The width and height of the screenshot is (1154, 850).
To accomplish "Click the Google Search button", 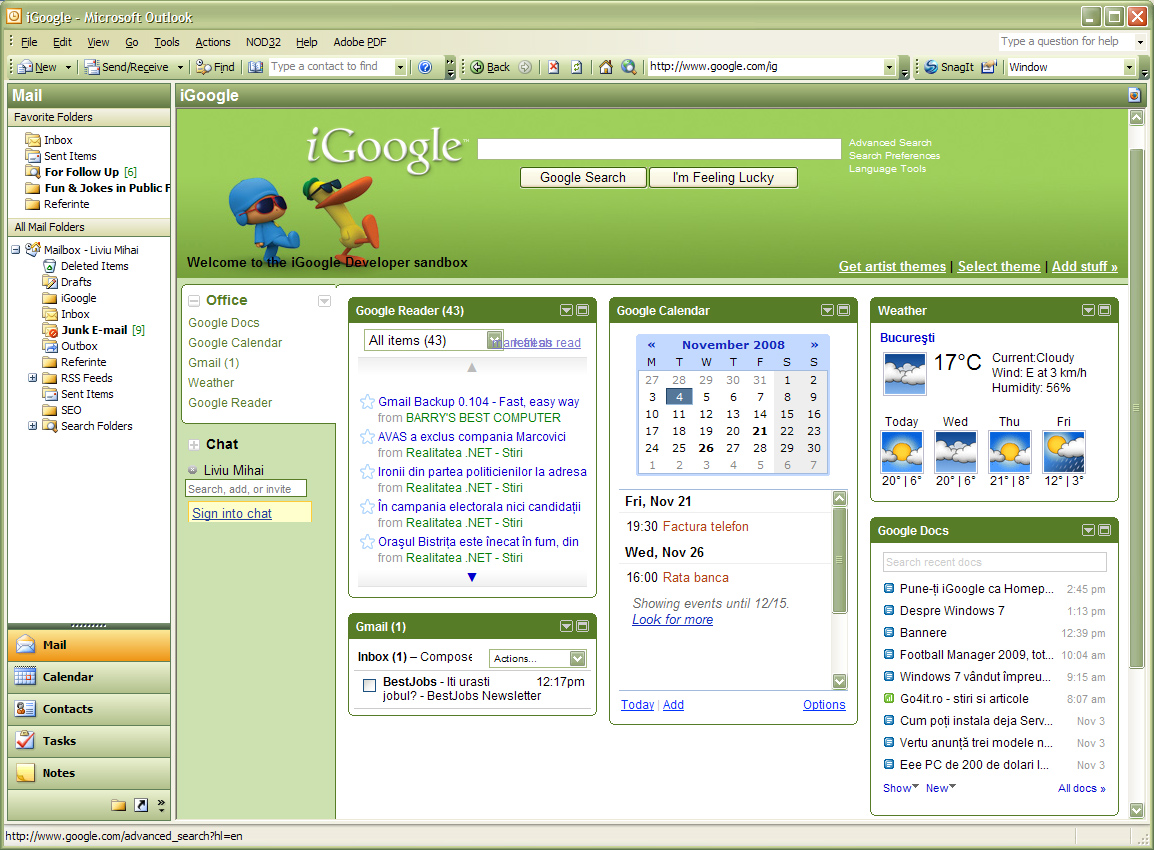I will pos(583,177).
